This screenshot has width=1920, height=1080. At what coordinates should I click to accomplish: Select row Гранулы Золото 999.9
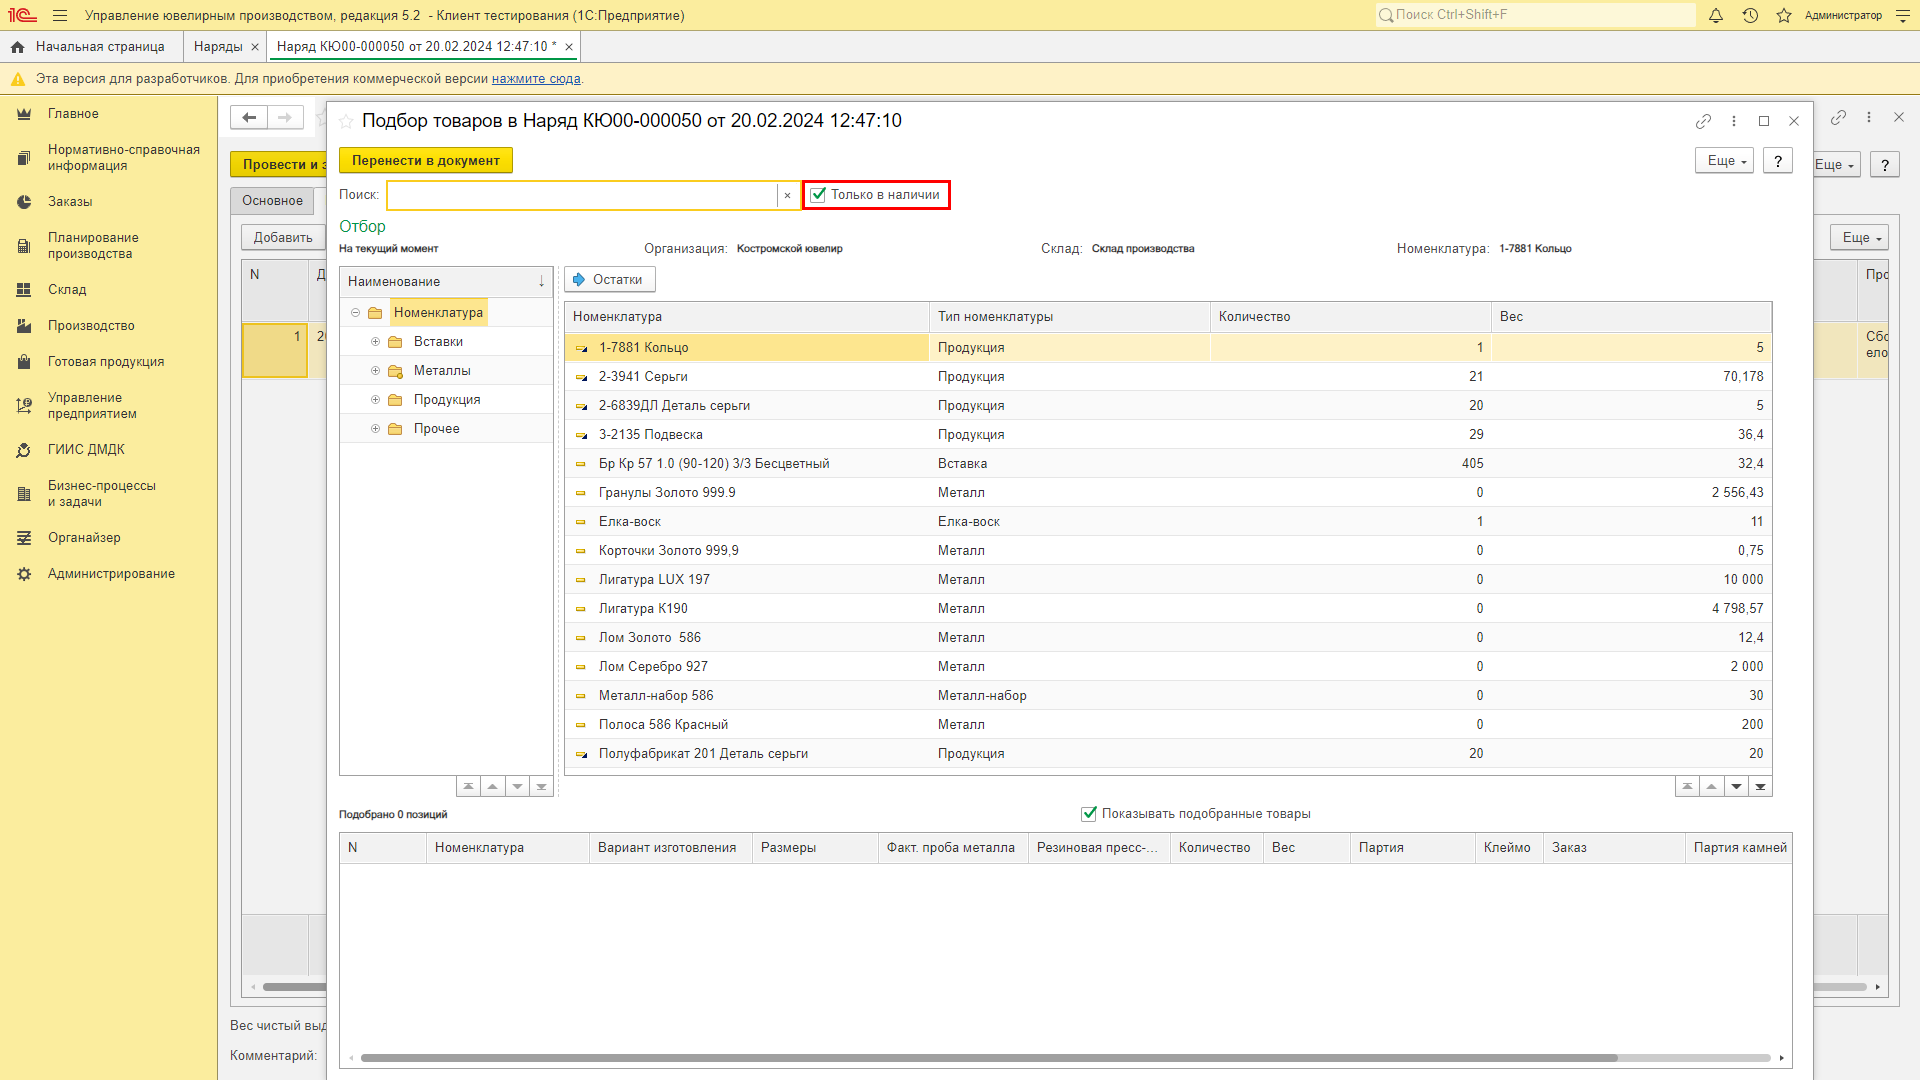point(1168,493)
